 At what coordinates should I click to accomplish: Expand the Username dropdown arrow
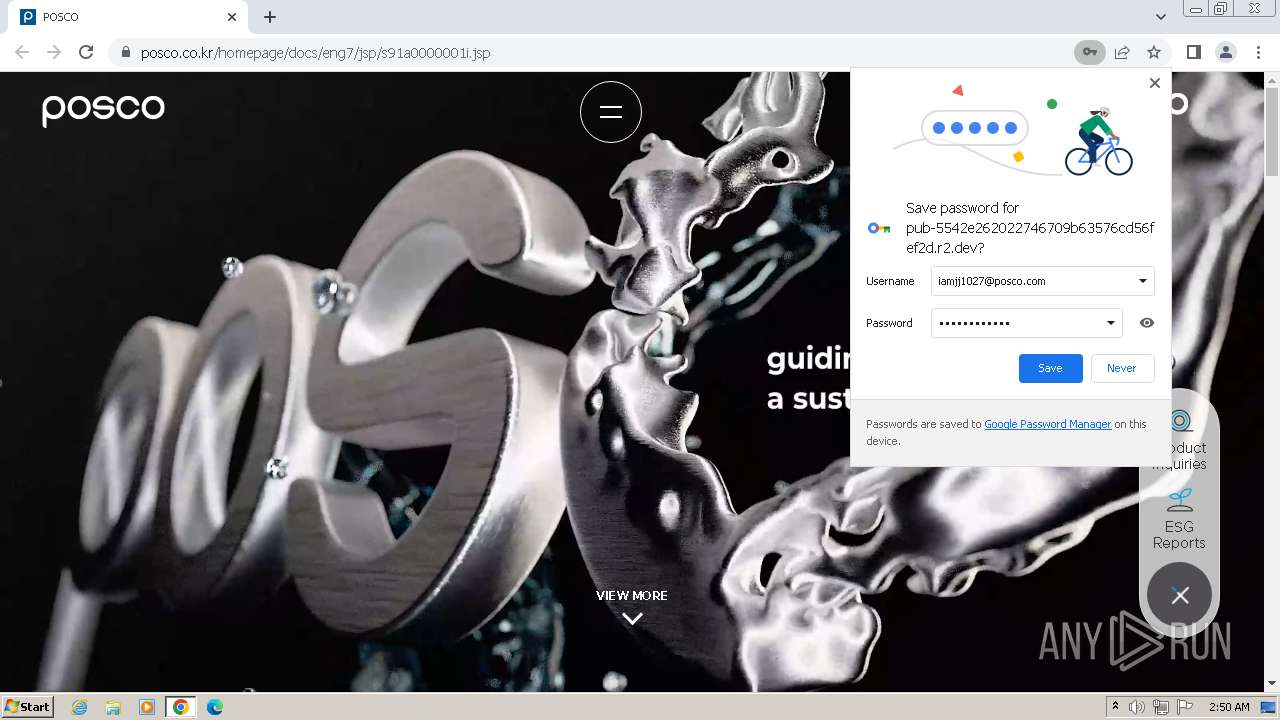pos(1142,281)
